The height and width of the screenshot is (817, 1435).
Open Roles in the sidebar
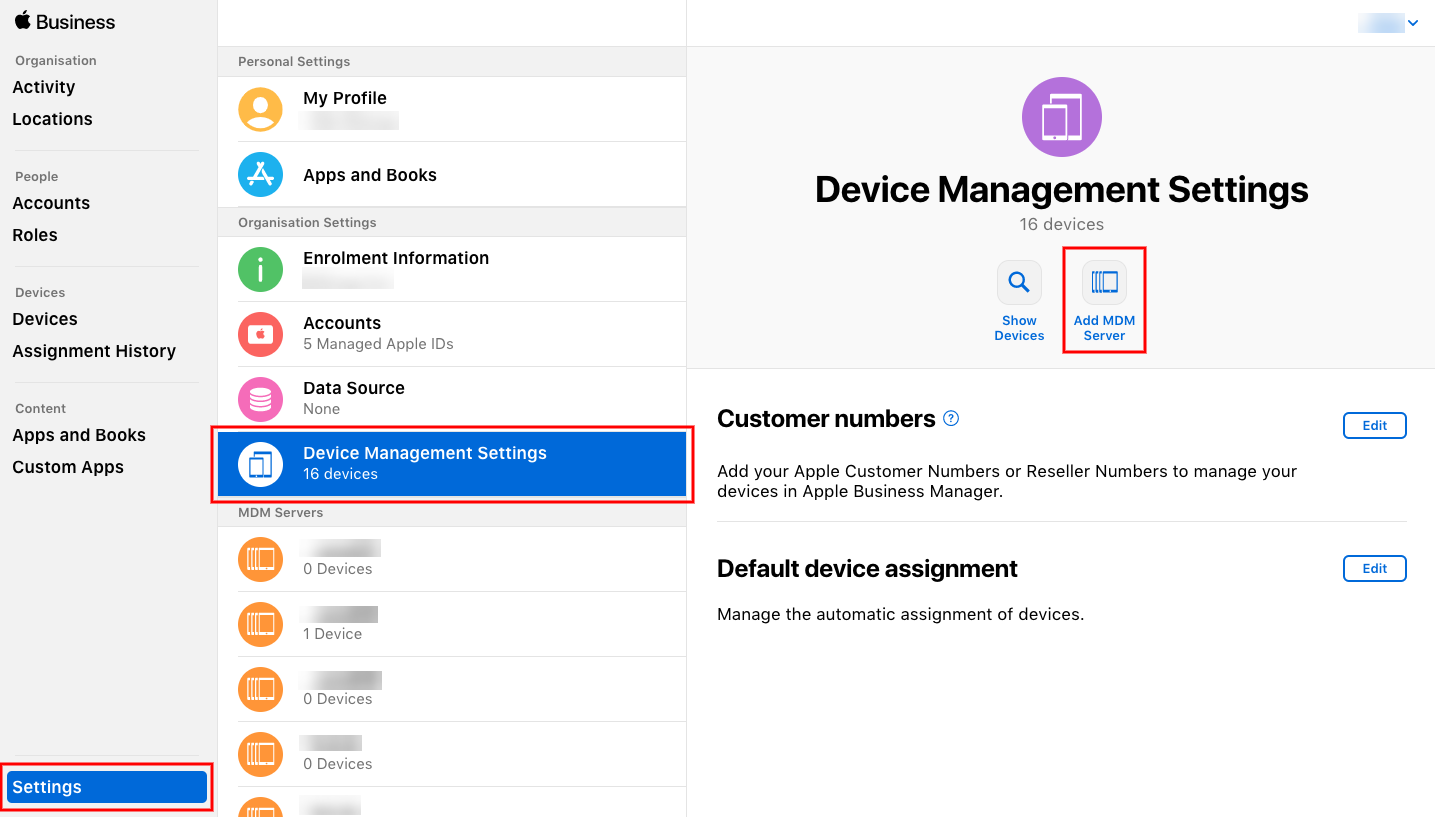pyautogui.click(x=35, y=235)
